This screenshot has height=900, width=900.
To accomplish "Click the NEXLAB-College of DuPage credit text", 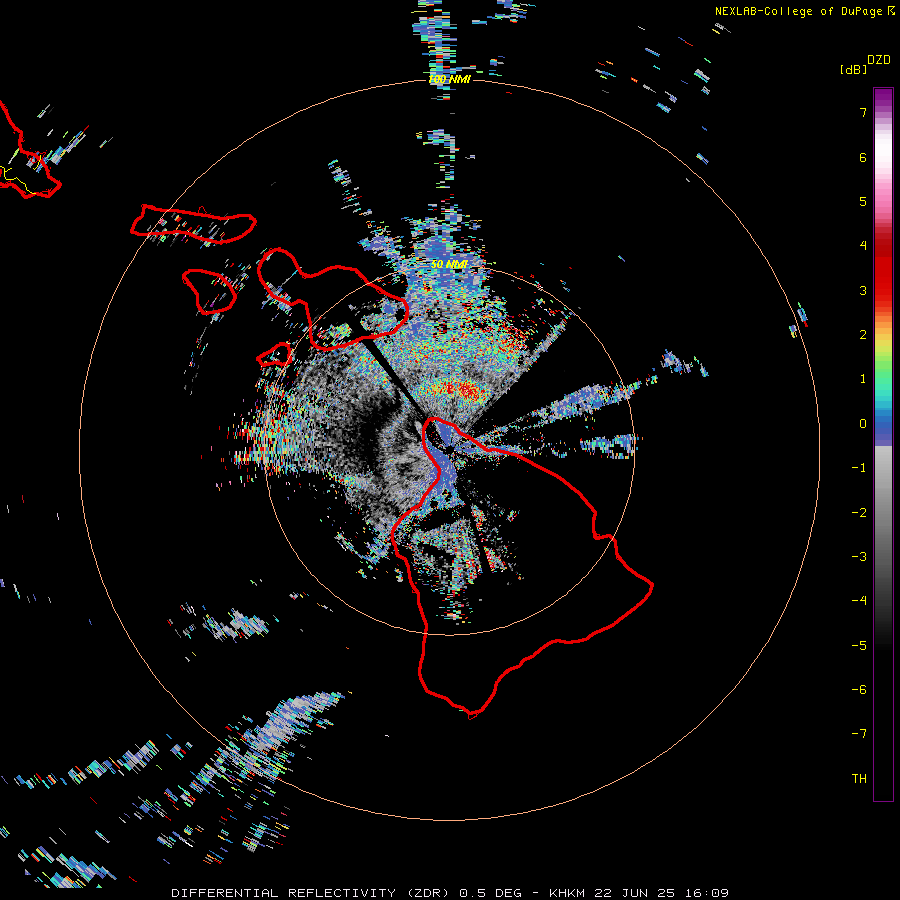I will click(801, 11).
